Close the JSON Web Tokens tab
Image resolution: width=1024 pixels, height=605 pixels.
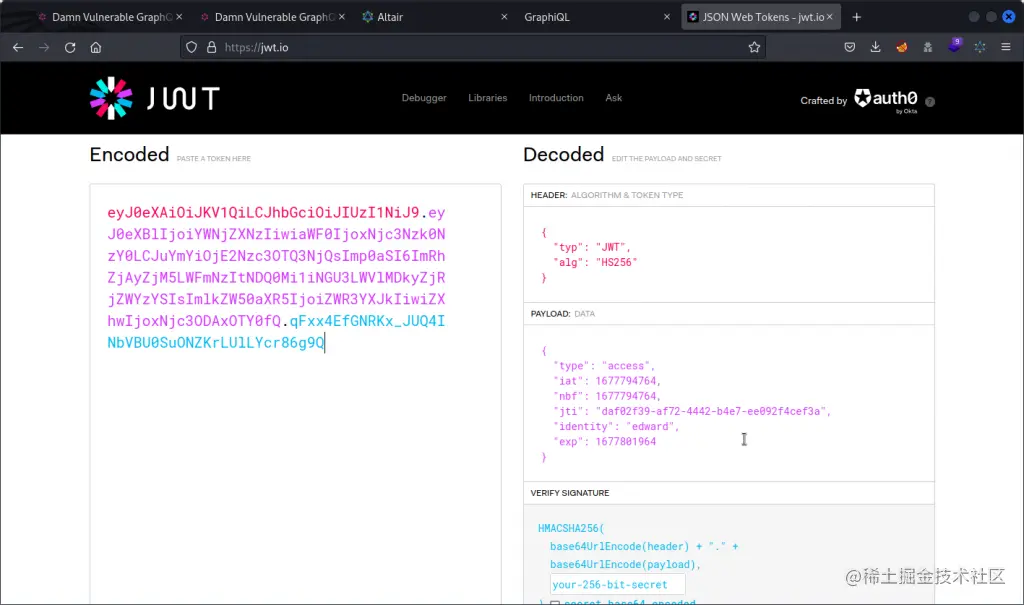pos(829,17)
